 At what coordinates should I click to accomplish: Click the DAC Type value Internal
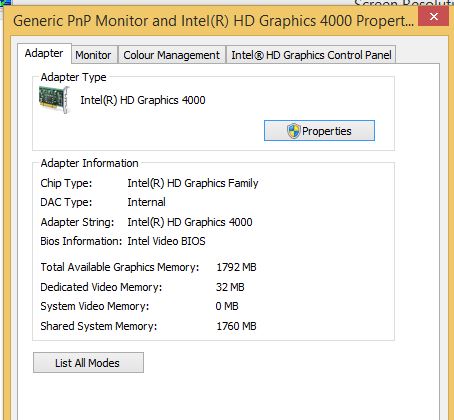point(146,202)
